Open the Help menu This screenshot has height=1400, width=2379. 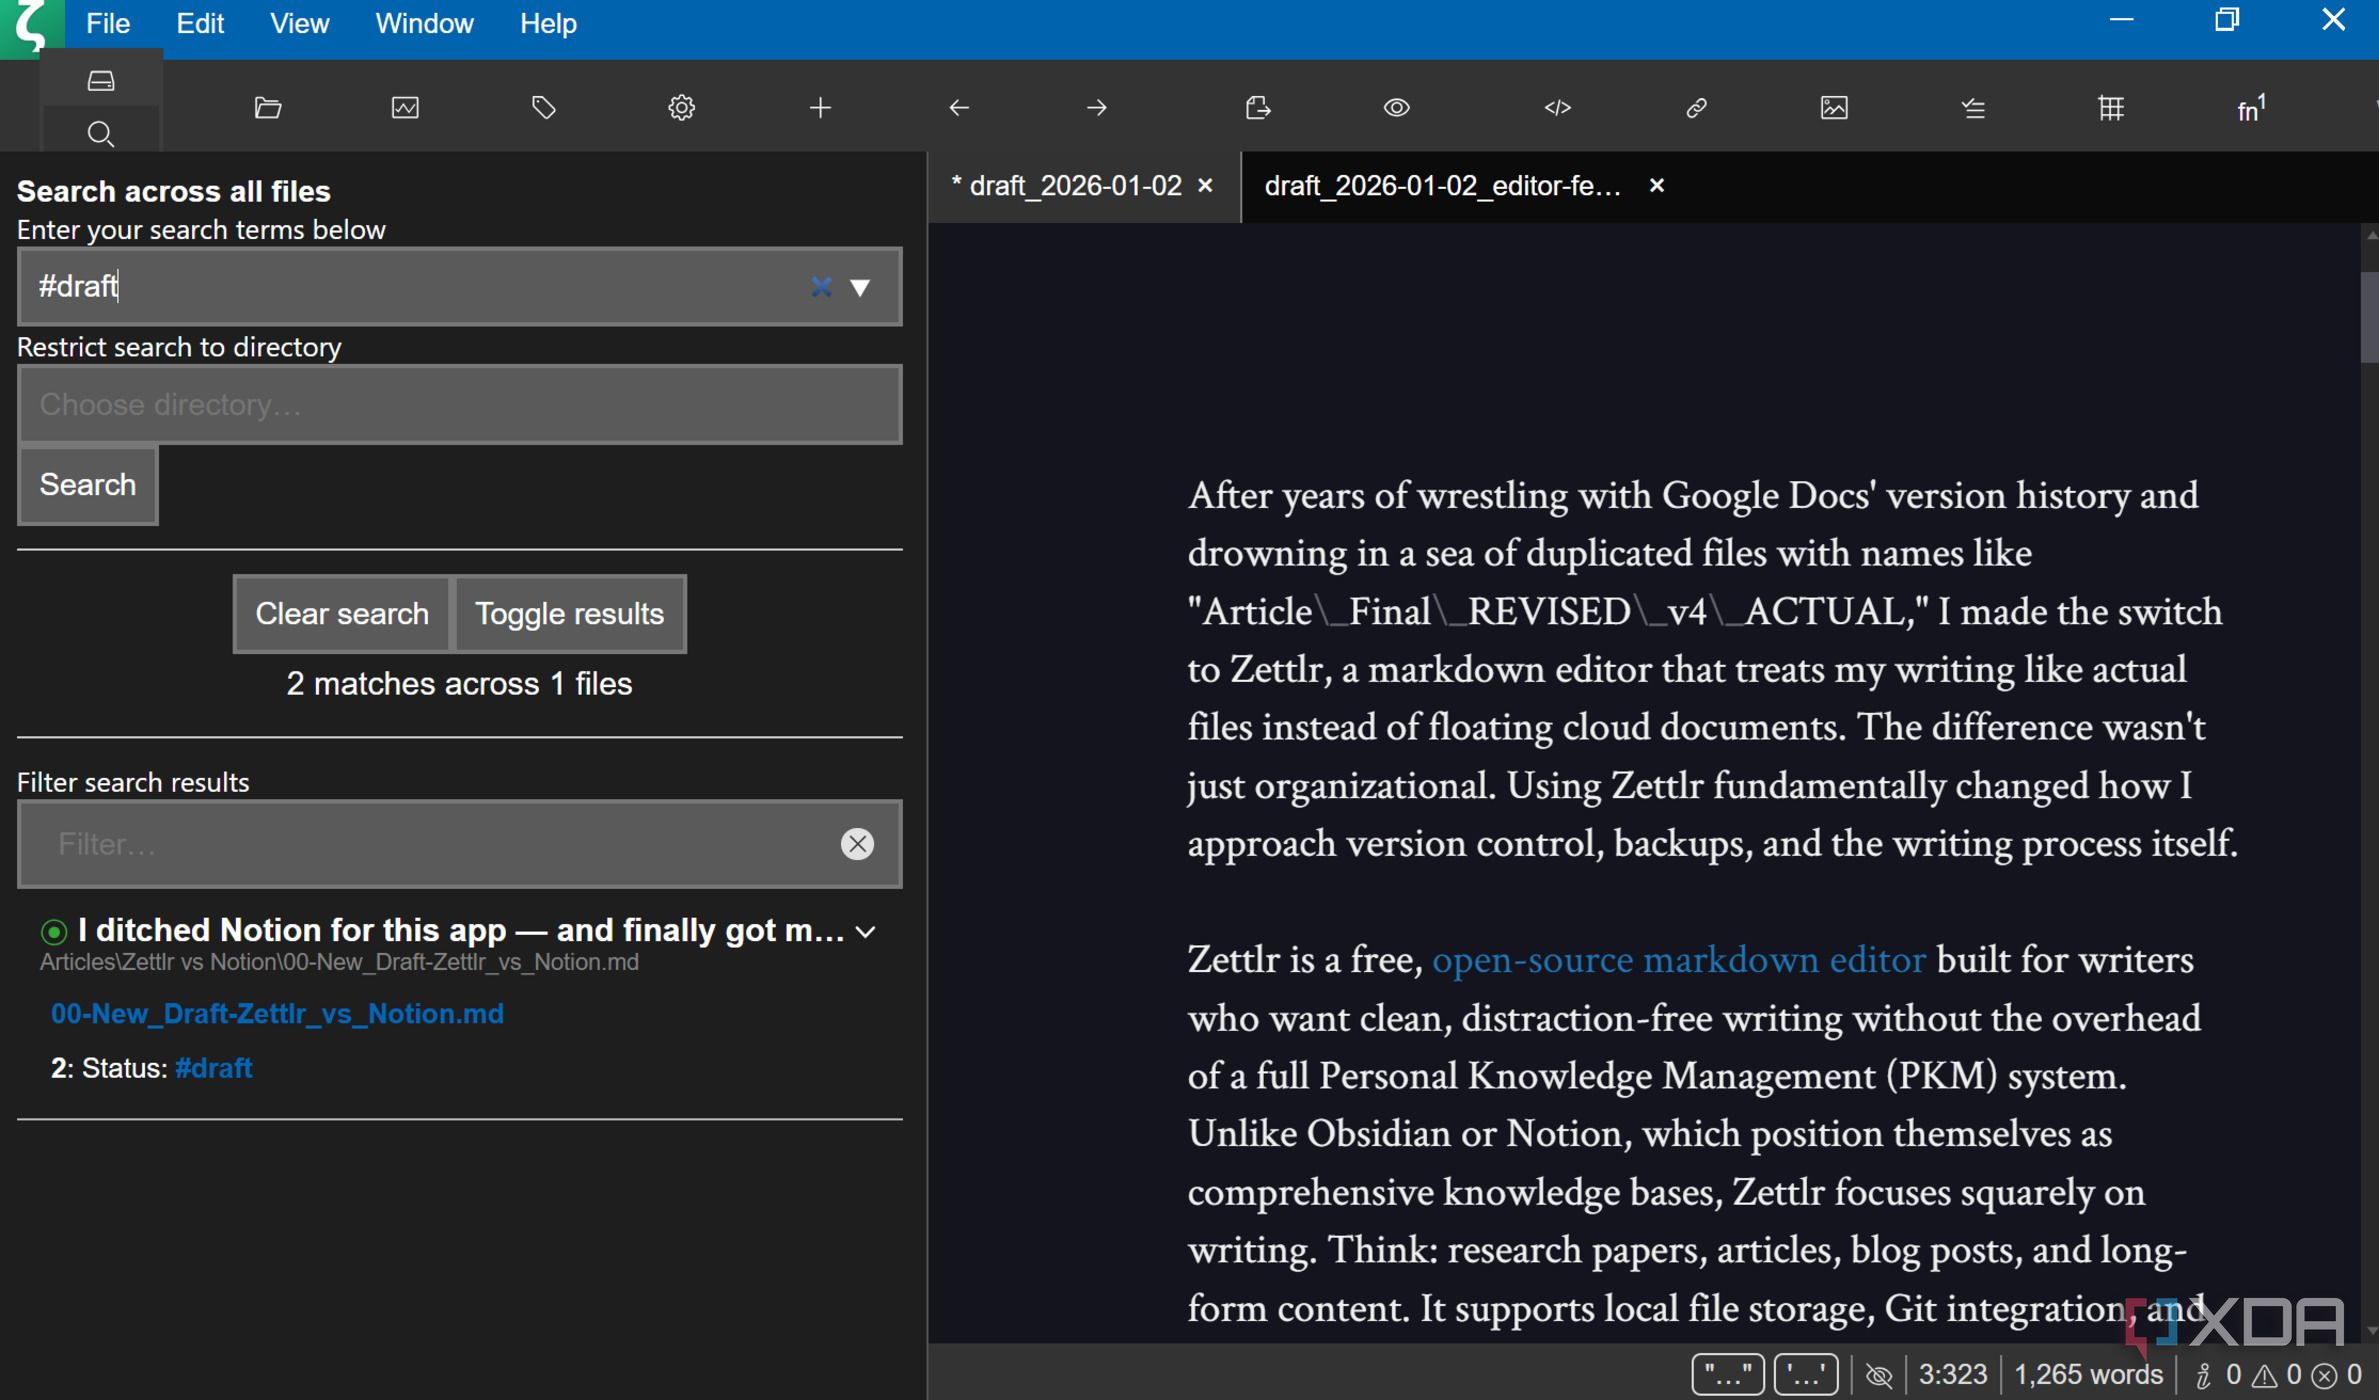[548, 23]
